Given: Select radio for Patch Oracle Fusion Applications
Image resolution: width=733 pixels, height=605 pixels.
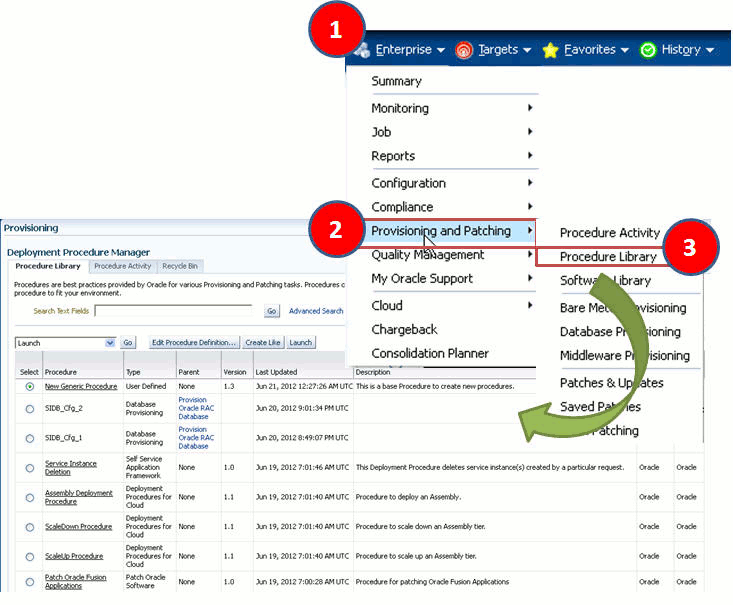Looking at the screenshot, I should pyautogui.click(x=30, y=582).
